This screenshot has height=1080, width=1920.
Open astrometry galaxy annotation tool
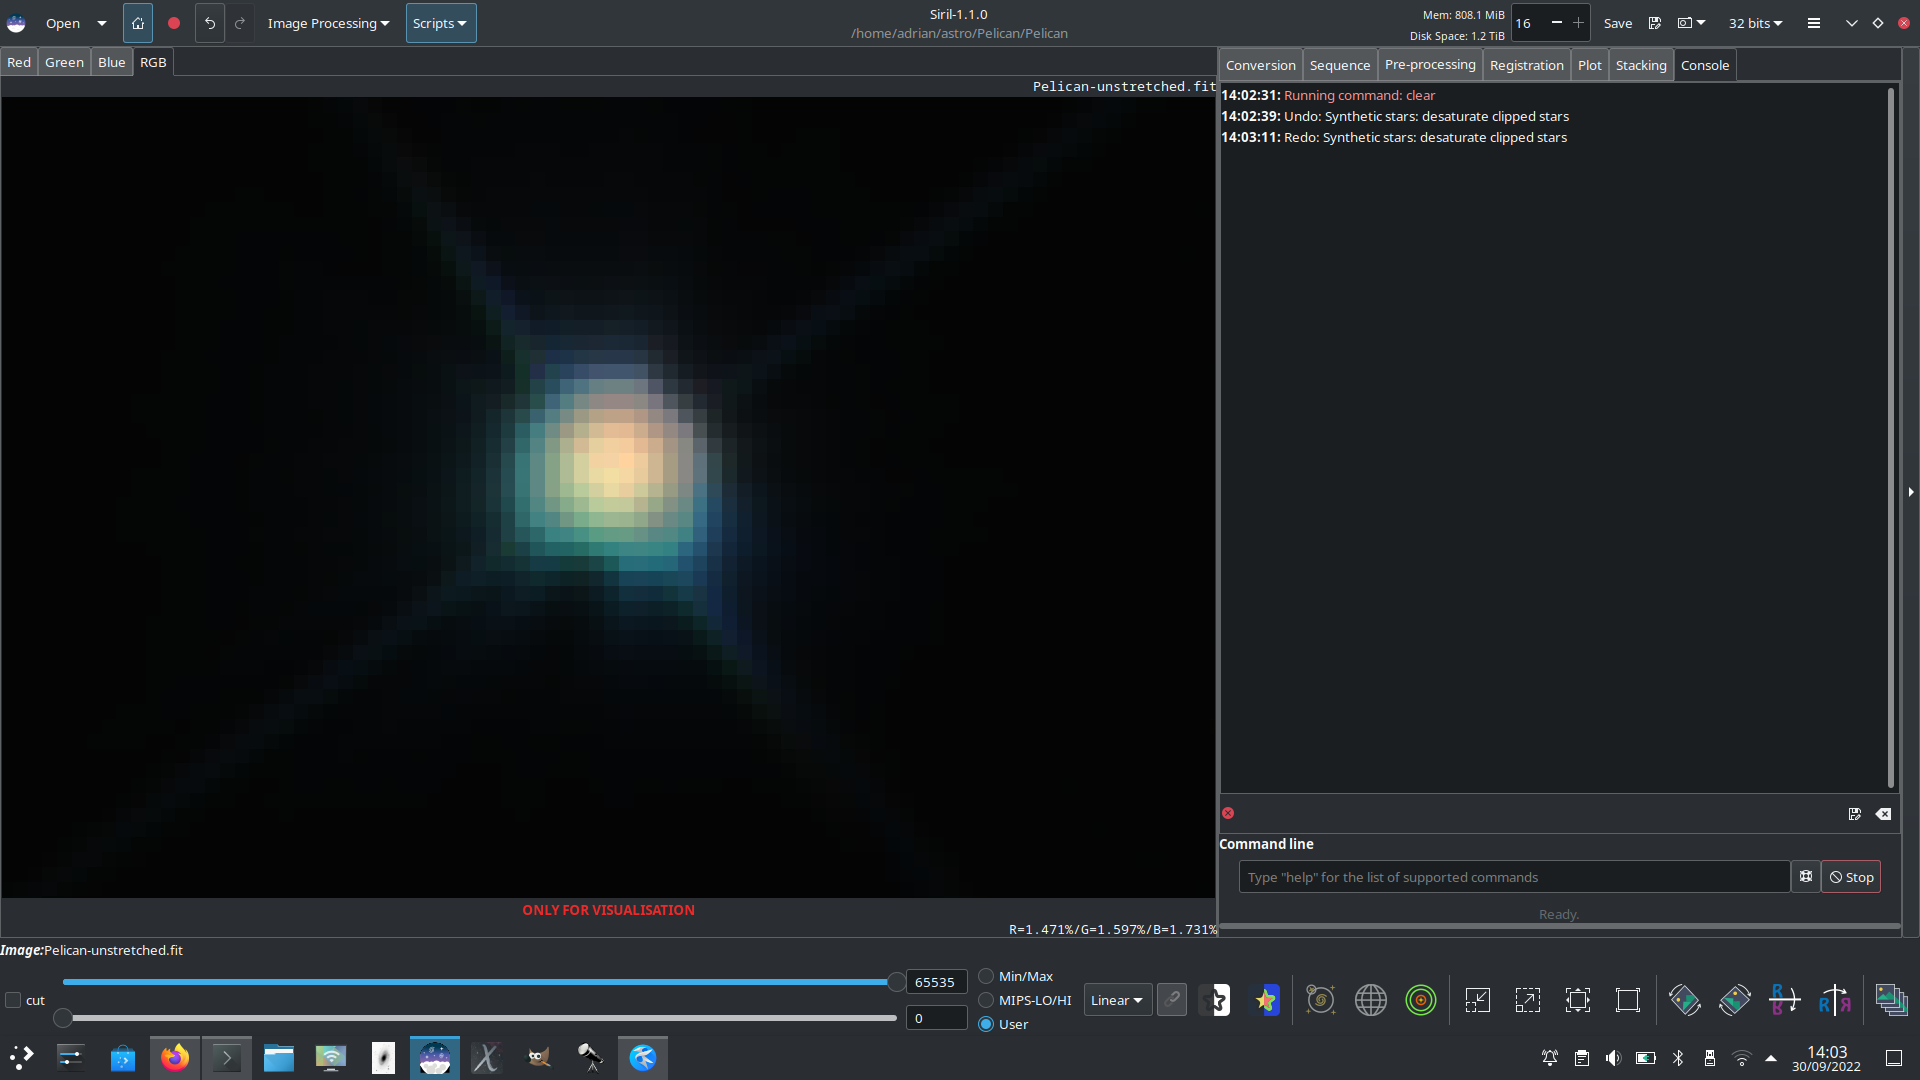coord(1321,1000)
